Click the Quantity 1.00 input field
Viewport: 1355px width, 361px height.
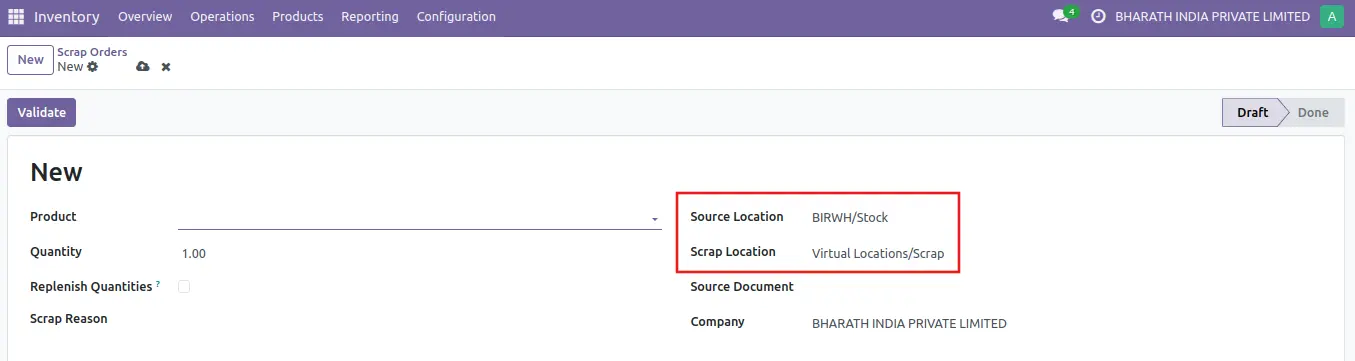pos(420,254)
